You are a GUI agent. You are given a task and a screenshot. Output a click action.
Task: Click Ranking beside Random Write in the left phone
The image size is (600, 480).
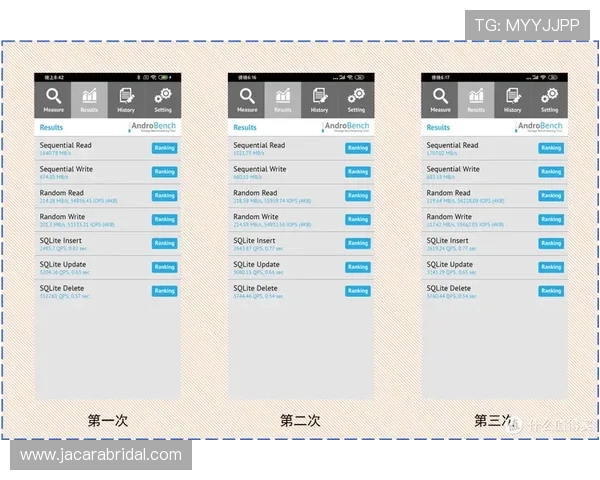point(164,220)
